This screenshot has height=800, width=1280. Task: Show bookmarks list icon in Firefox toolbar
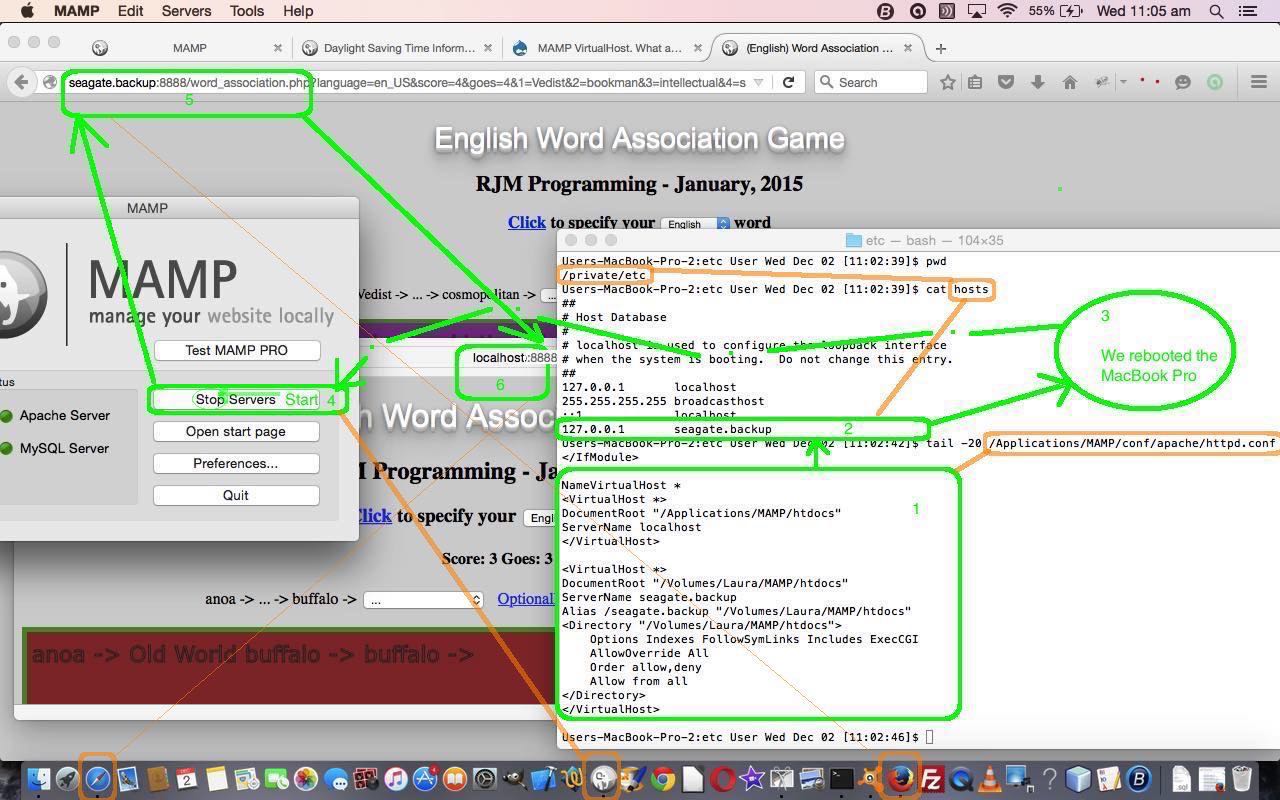pyautogui.click(x=975, y=82)
